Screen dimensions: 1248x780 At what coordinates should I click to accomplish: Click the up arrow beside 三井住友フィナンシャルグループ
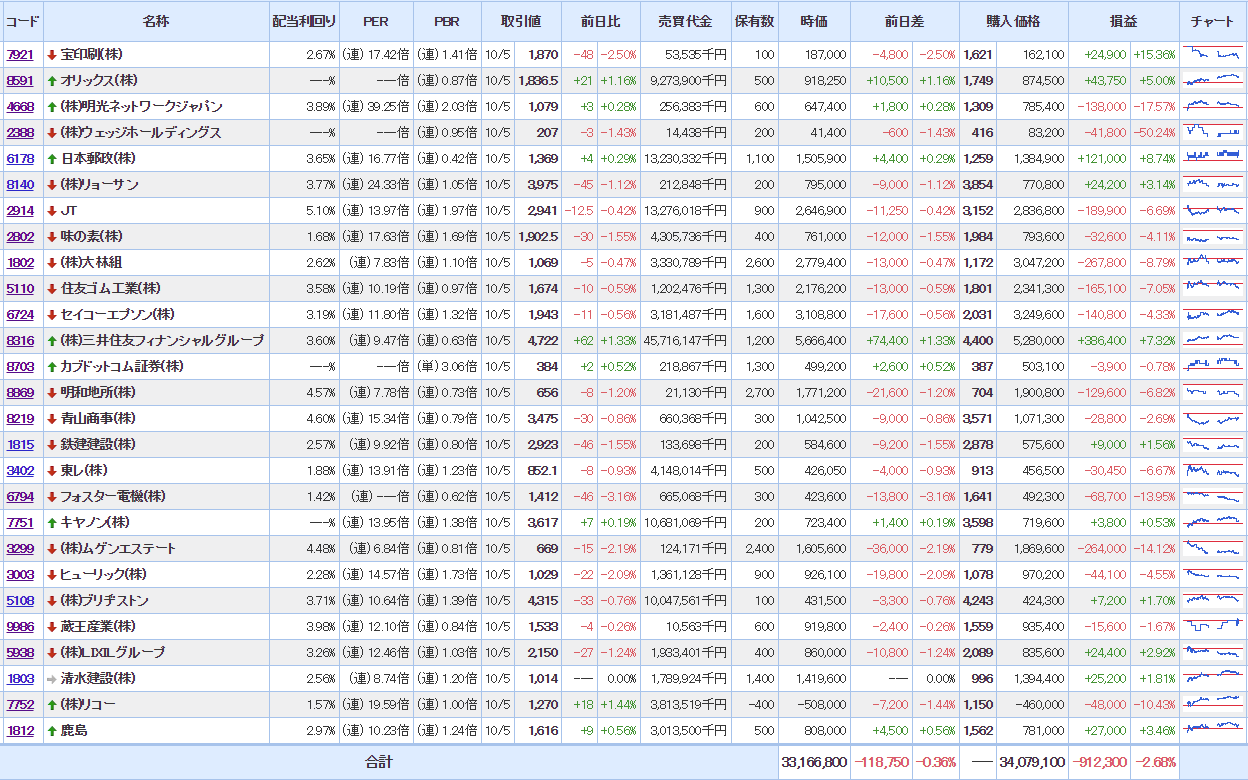[x=52, y=341]
